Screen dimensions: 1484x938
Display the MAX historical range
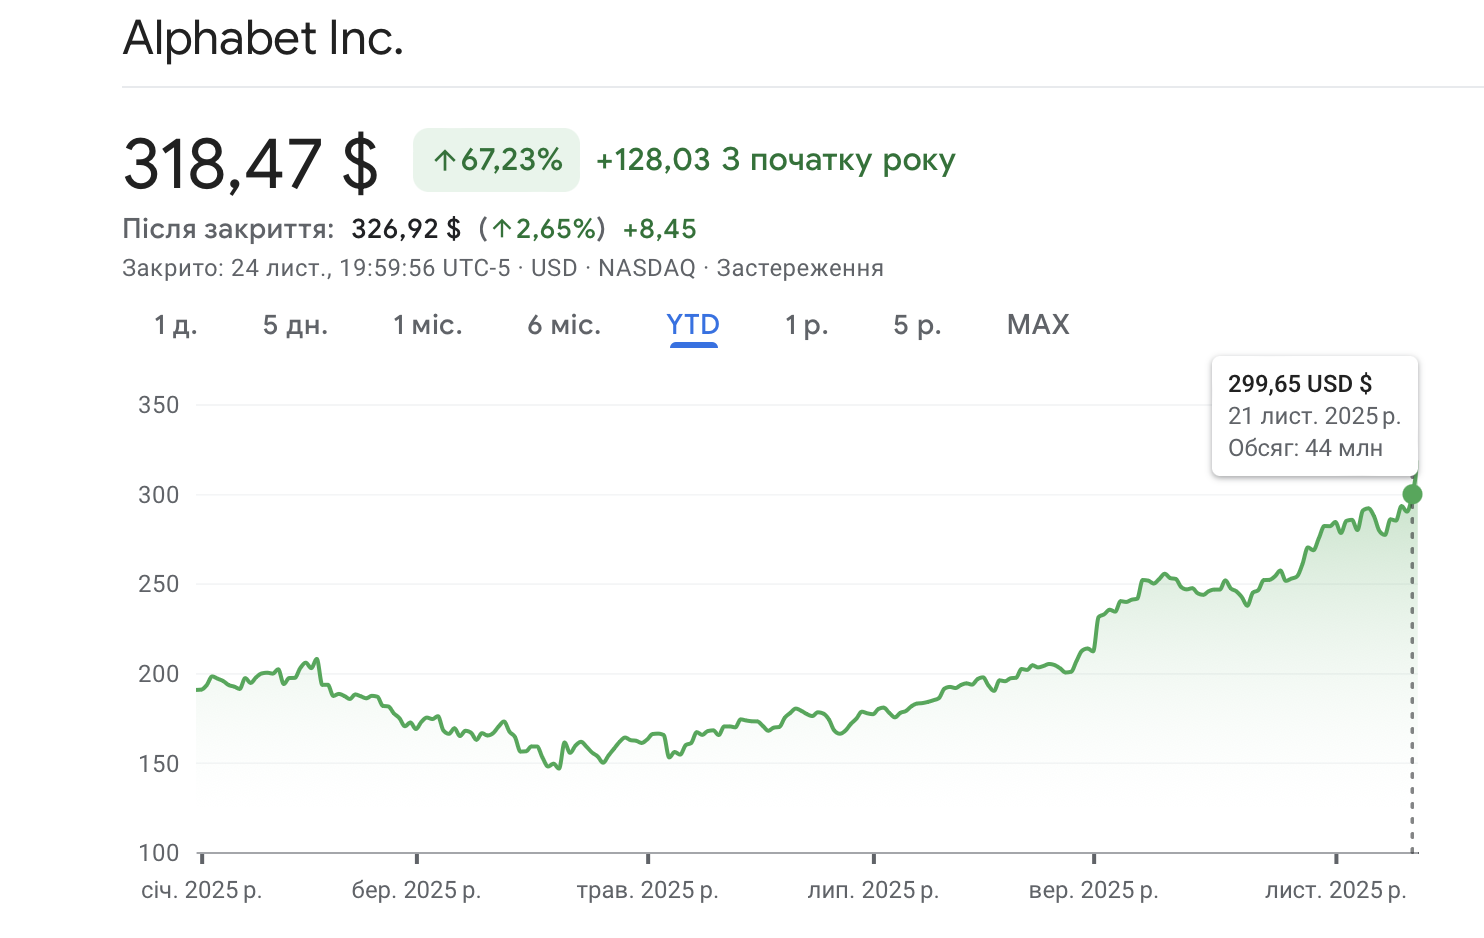coord(1038,325)
